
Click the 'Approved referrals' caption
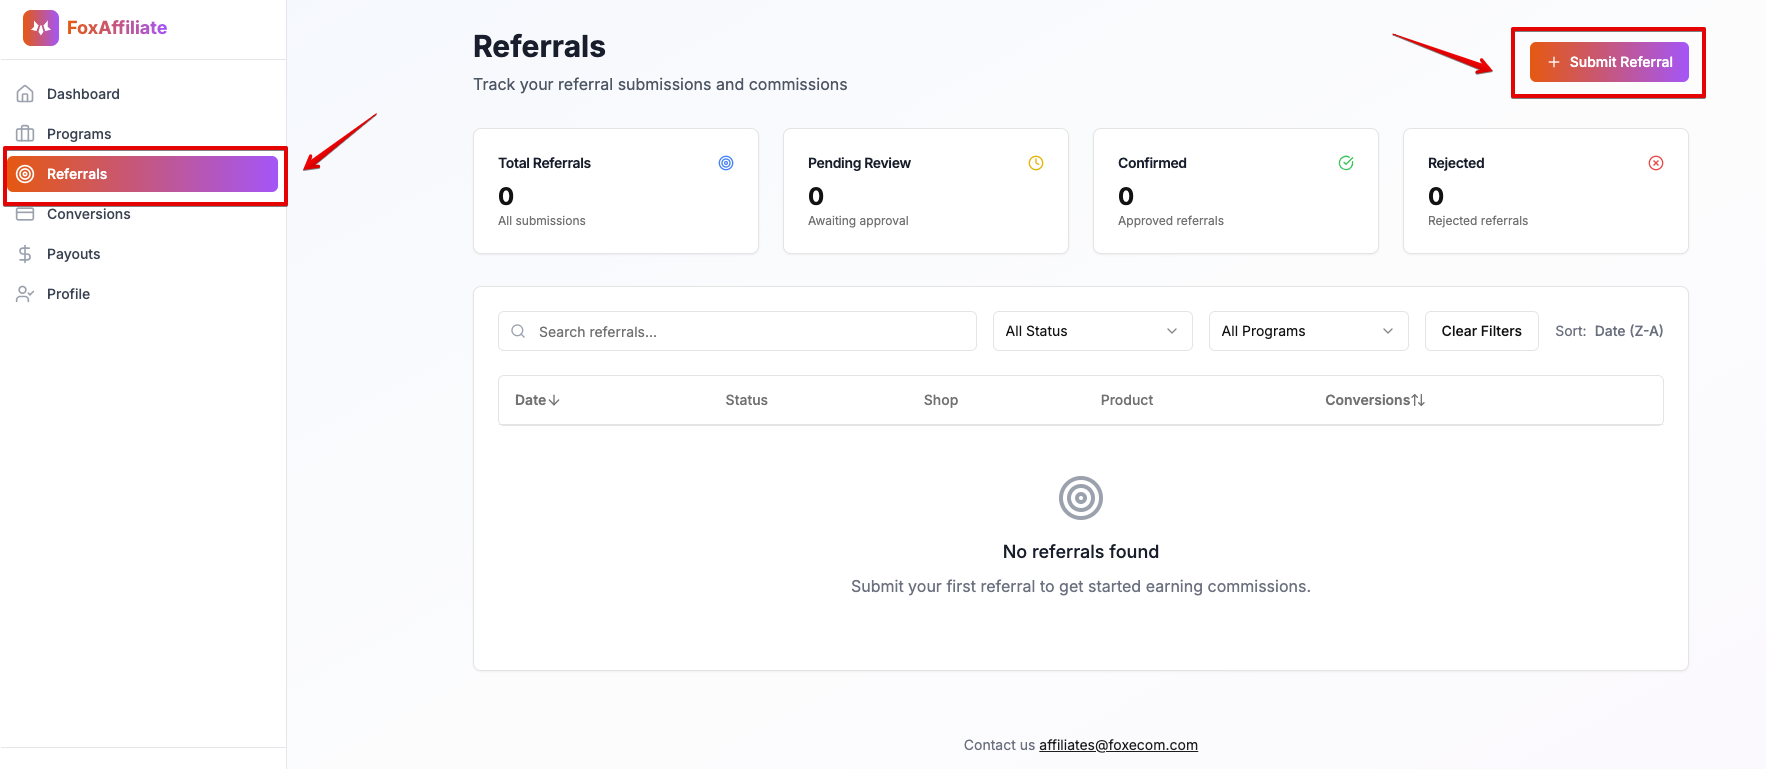click(1171, 221)
